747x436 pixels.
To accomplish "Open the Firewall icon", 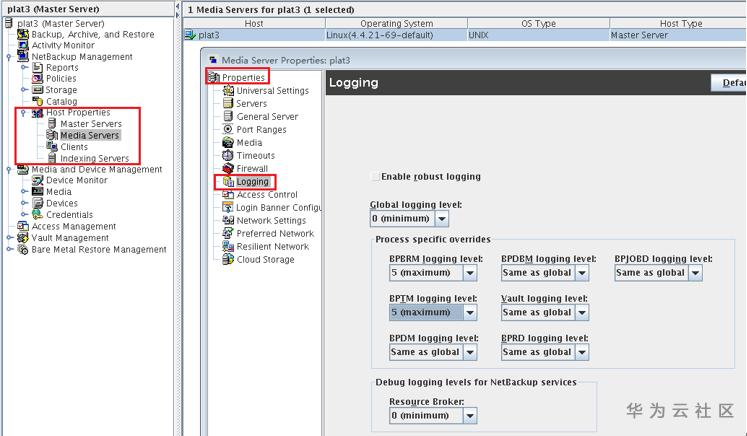I will (228, 168).
